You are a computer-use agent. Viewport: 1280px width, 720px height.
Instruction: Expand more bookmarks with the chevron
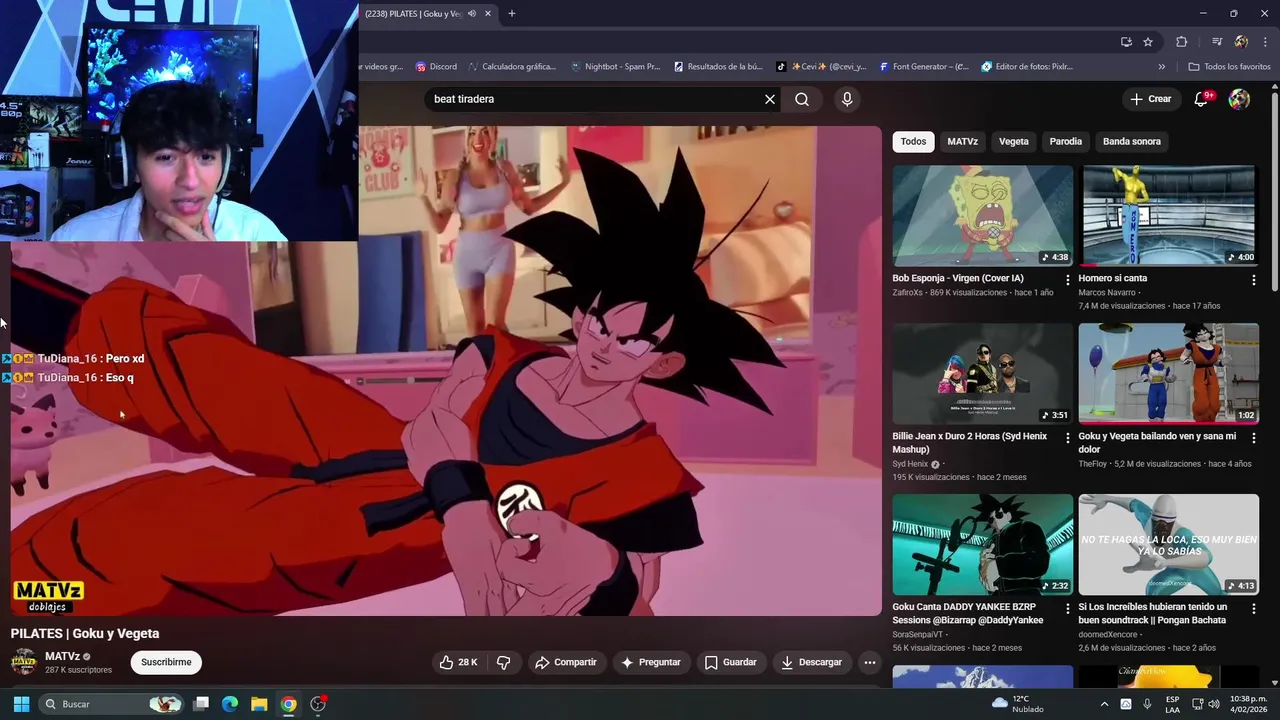pos(1161,67)
